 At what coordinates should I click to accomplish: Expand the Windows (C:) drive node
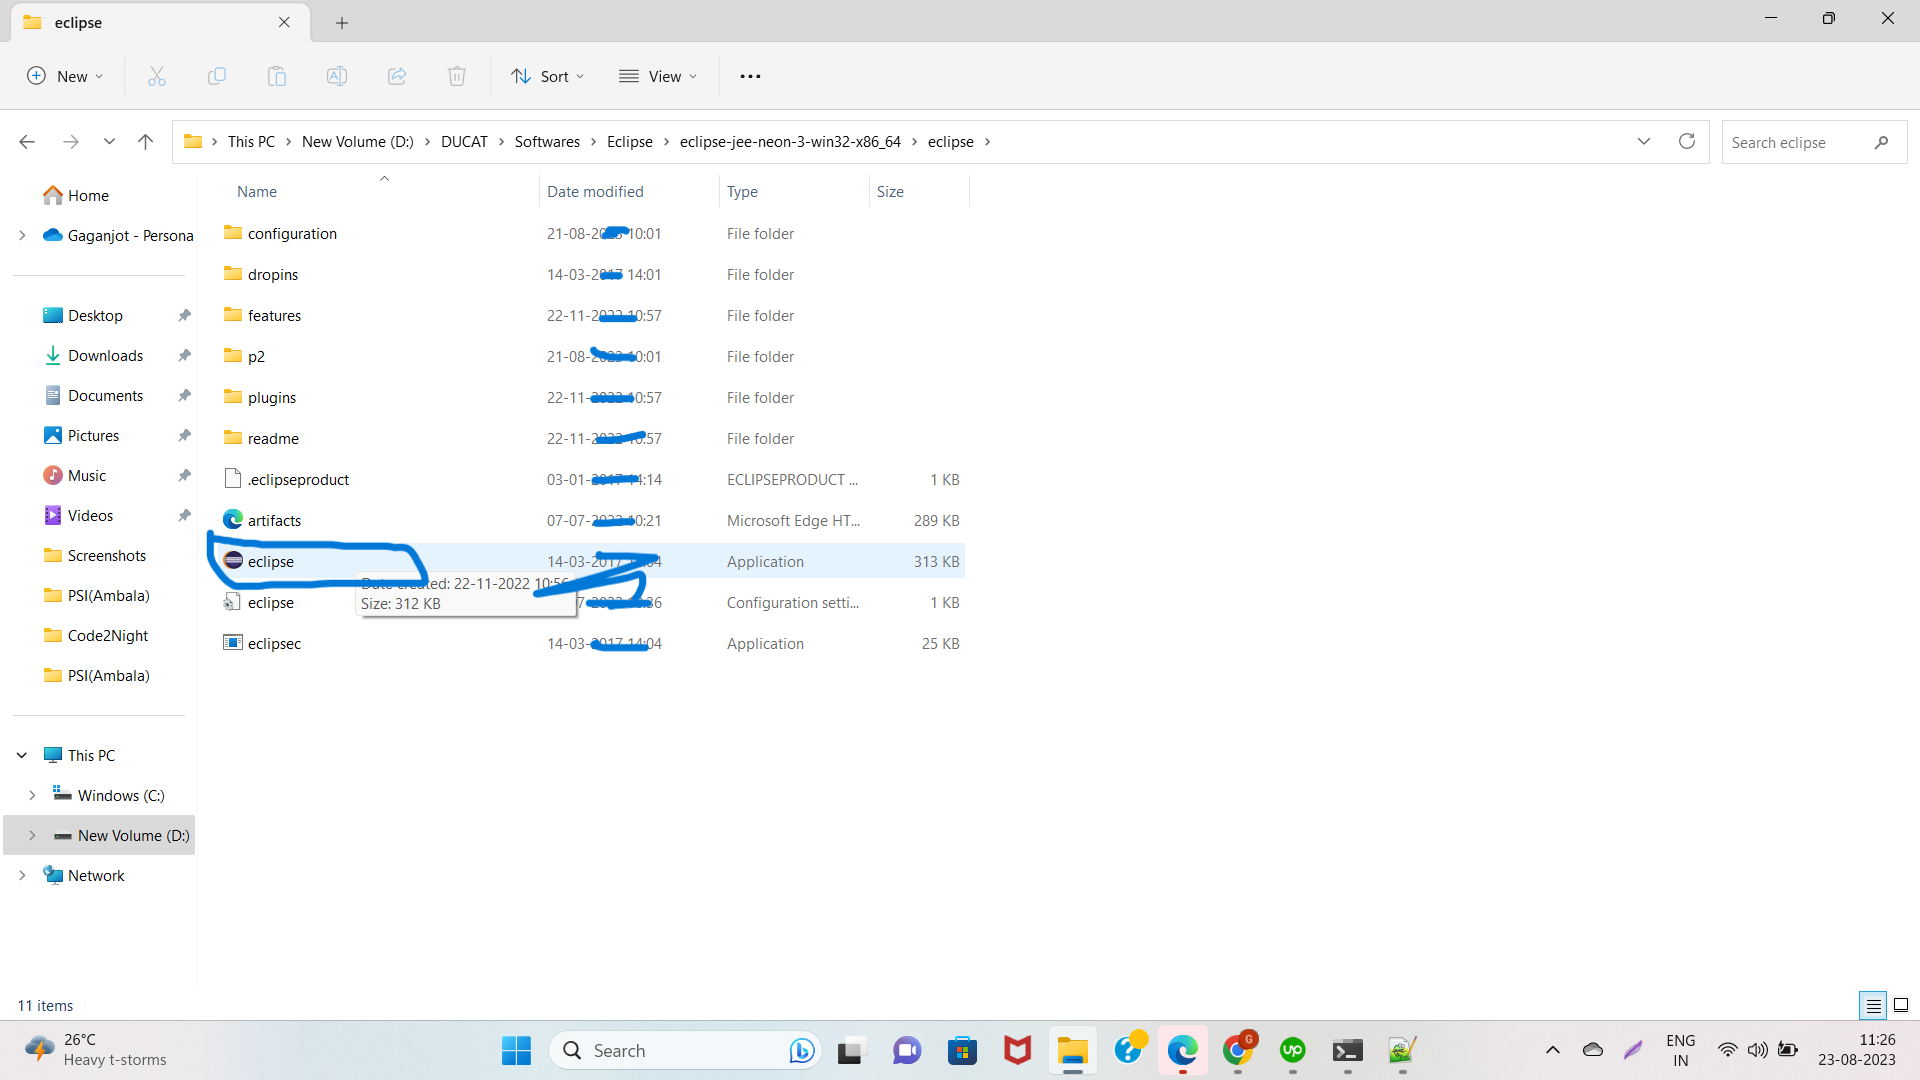click(32, 796)
